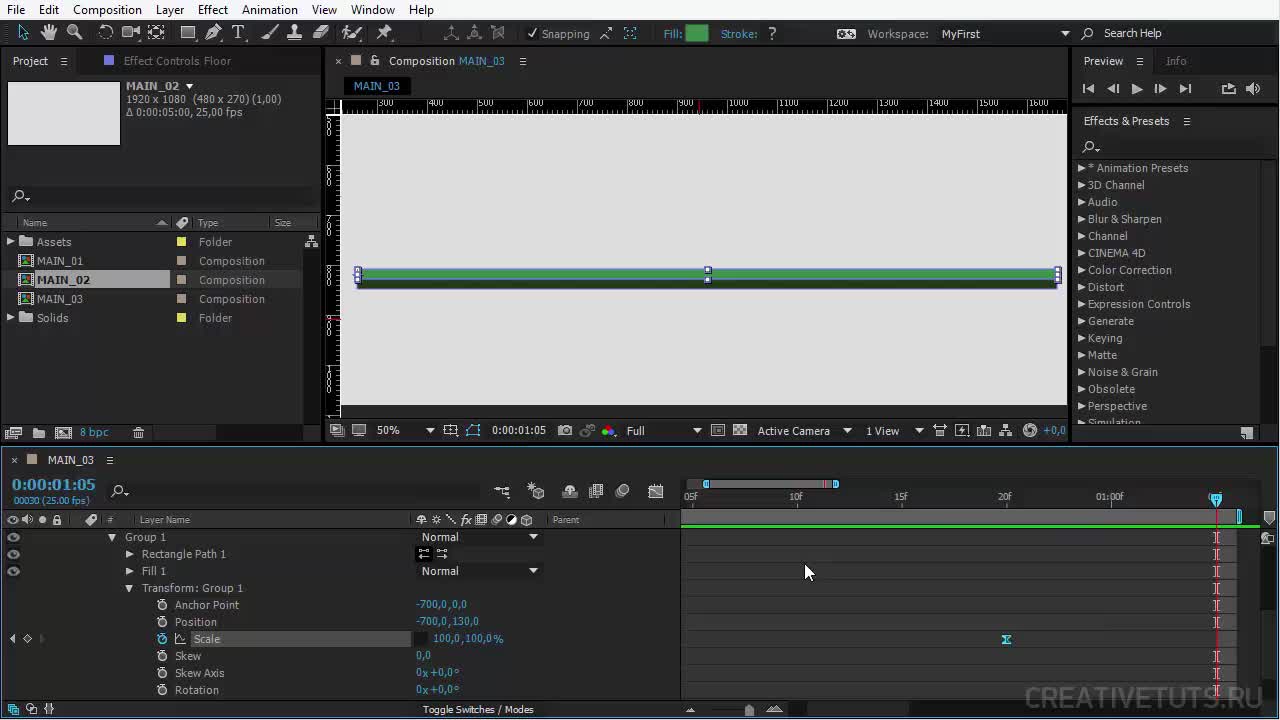Open the Composition menu
Viewport: 1280px width, 720px height.
(107, 9)
